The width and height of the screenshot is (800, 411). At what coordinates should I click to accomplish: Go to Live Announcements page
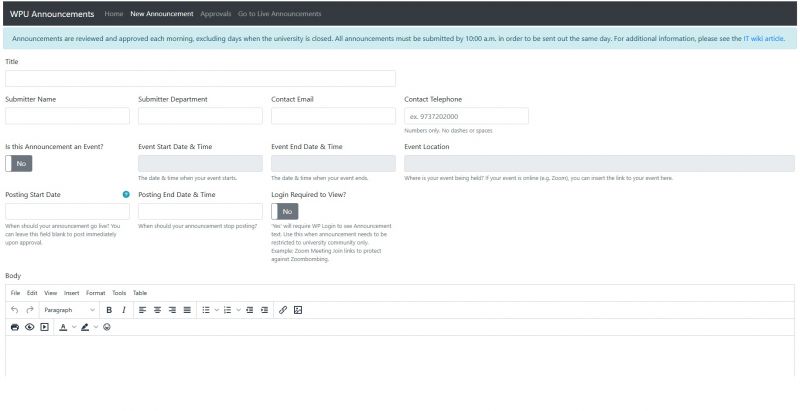click(279, 14)
